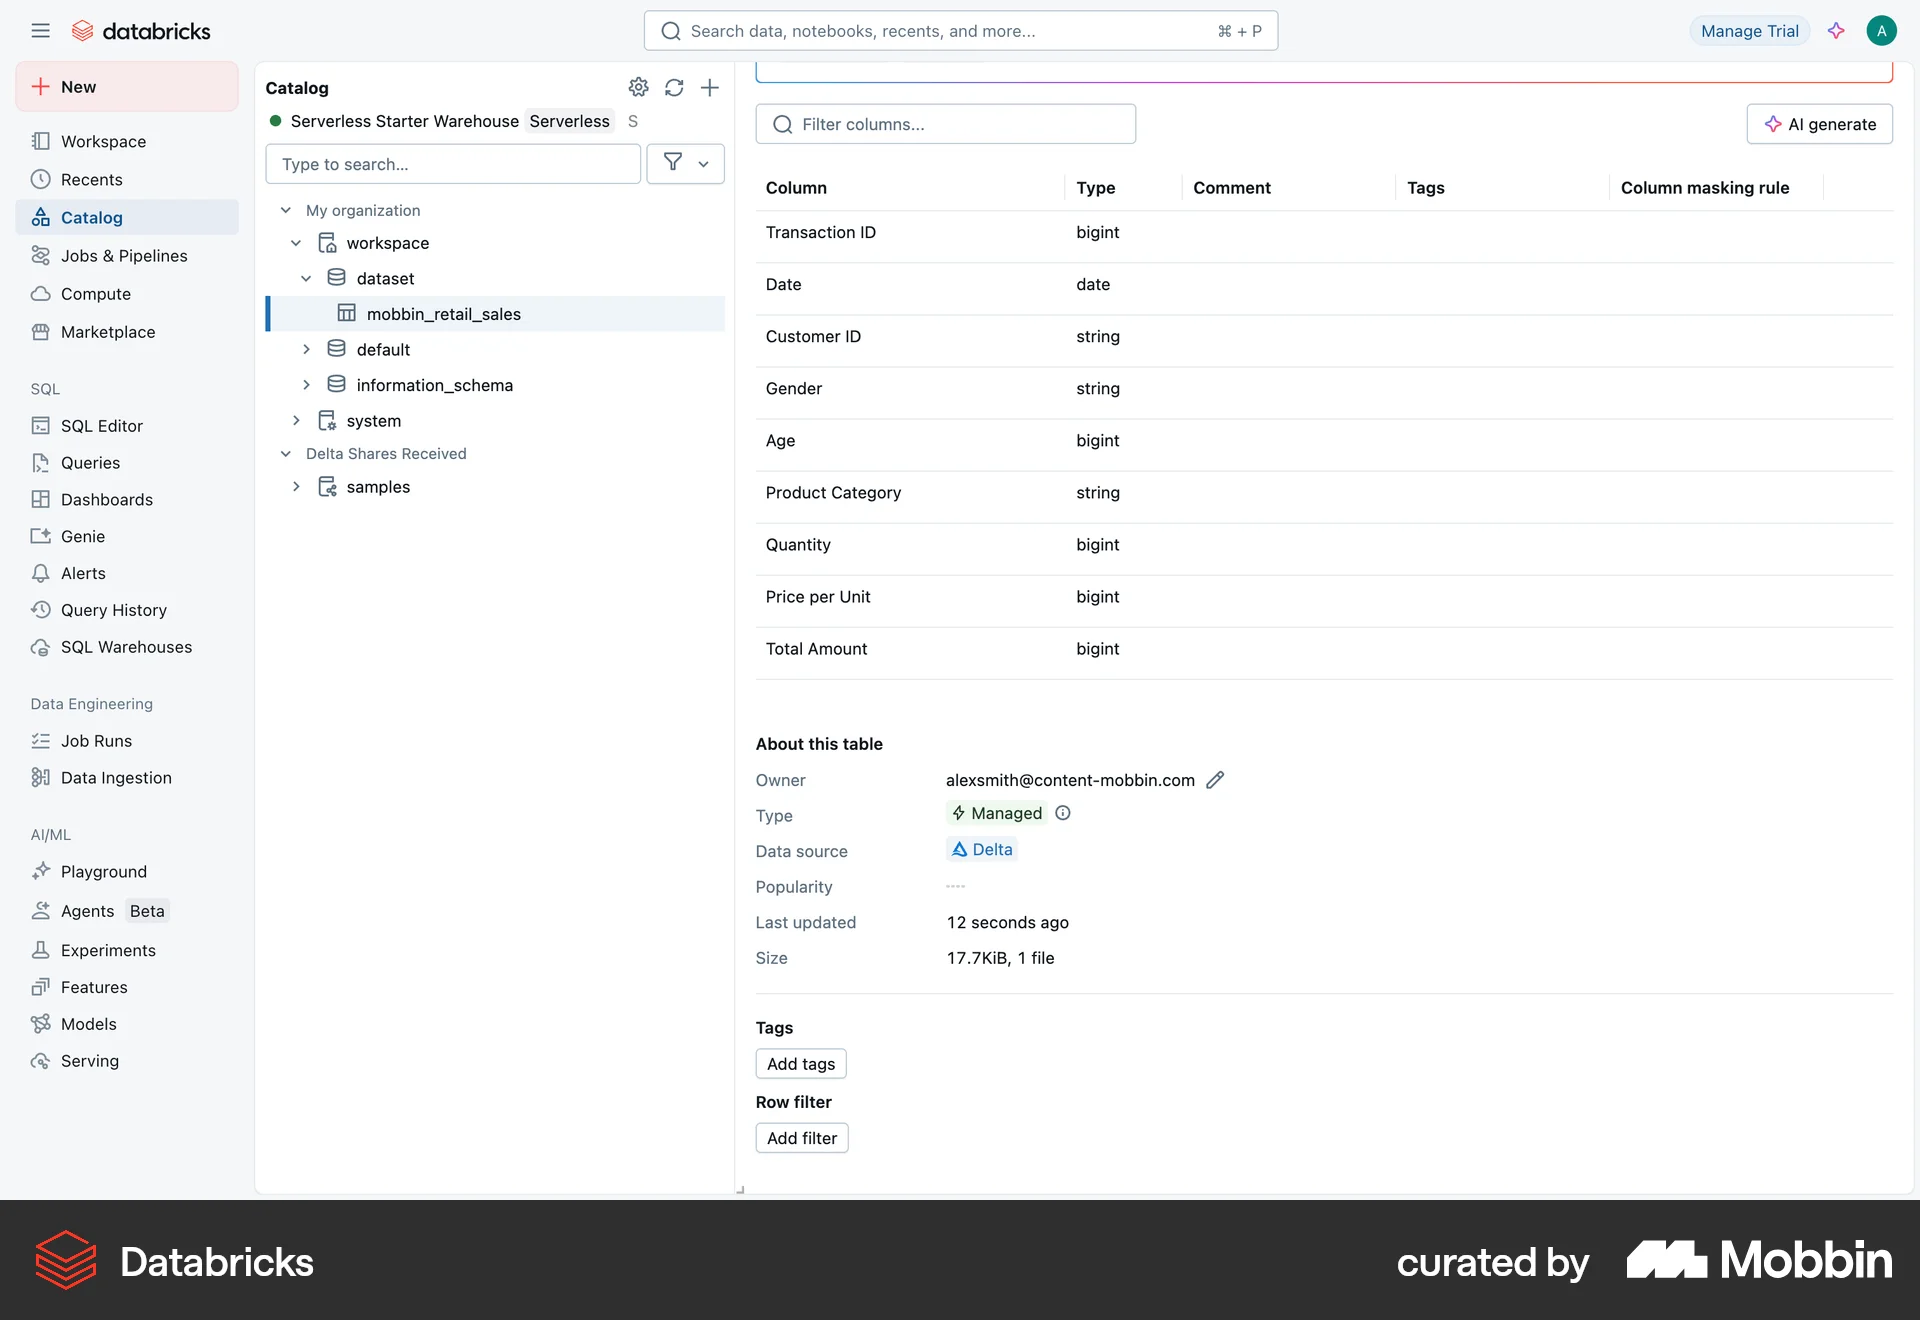
Task: Open the Genie sidebar item
Action: 81,536
